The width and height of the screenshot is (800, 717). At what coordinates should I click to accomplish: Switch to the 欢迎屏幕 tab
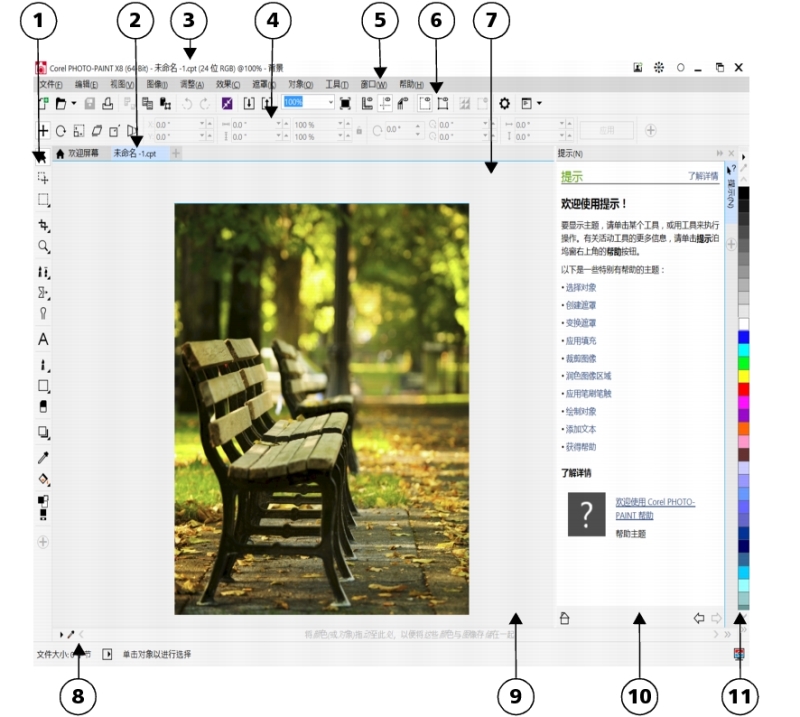point(80,154)
